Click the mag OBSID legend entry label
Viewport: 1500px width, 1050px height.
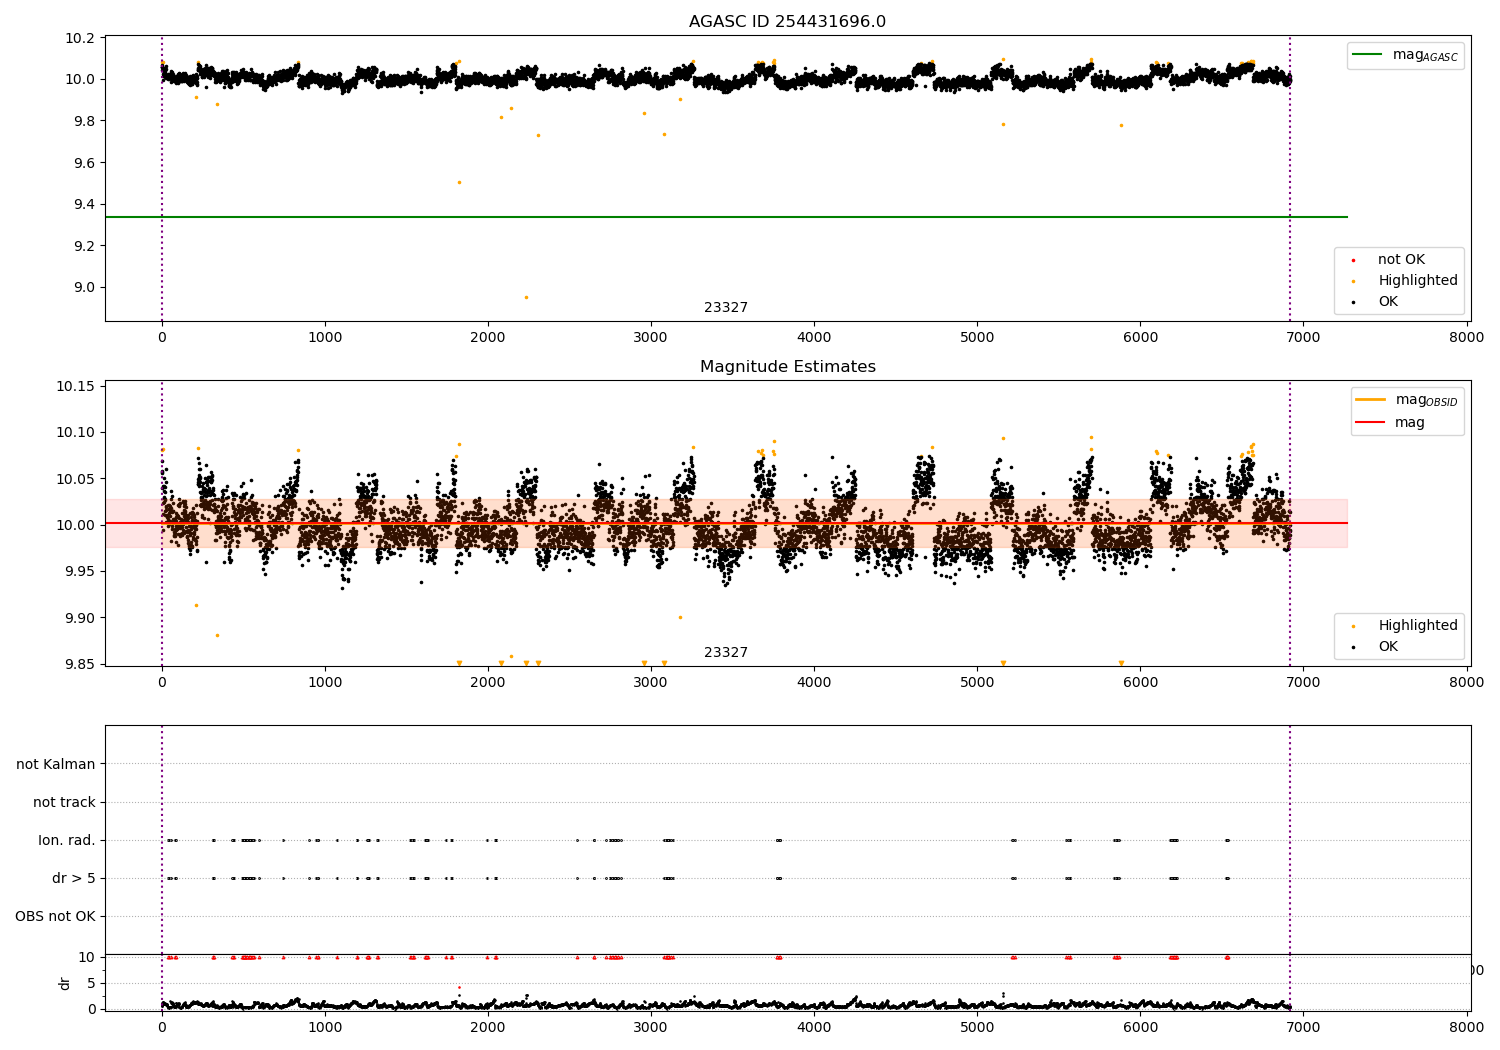pos(1426,400)
